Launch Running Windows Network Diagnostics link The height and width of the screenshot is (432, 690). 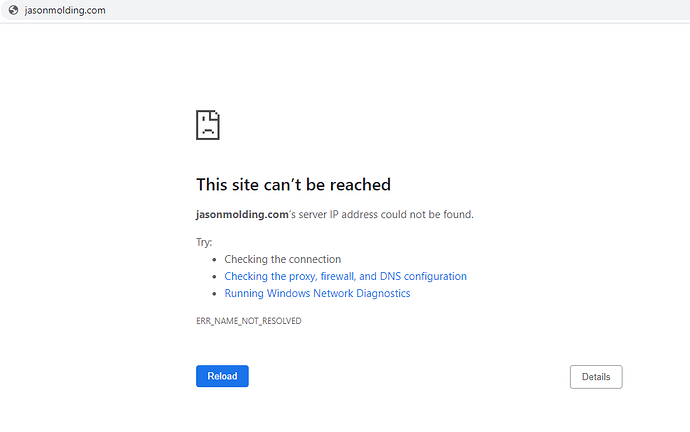pos(317,293)
